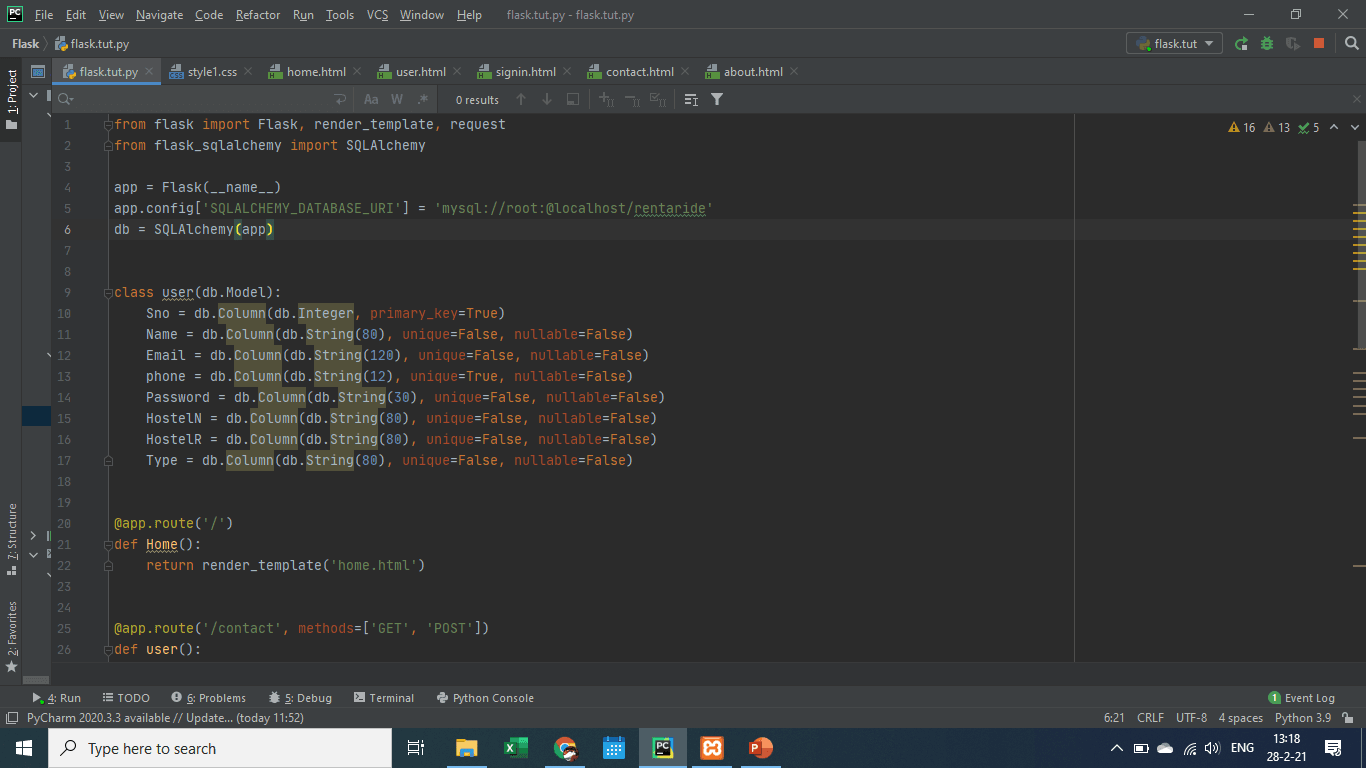Open the File menu
The height and width of the screenshot is (768, 1366).
[44, 14]
